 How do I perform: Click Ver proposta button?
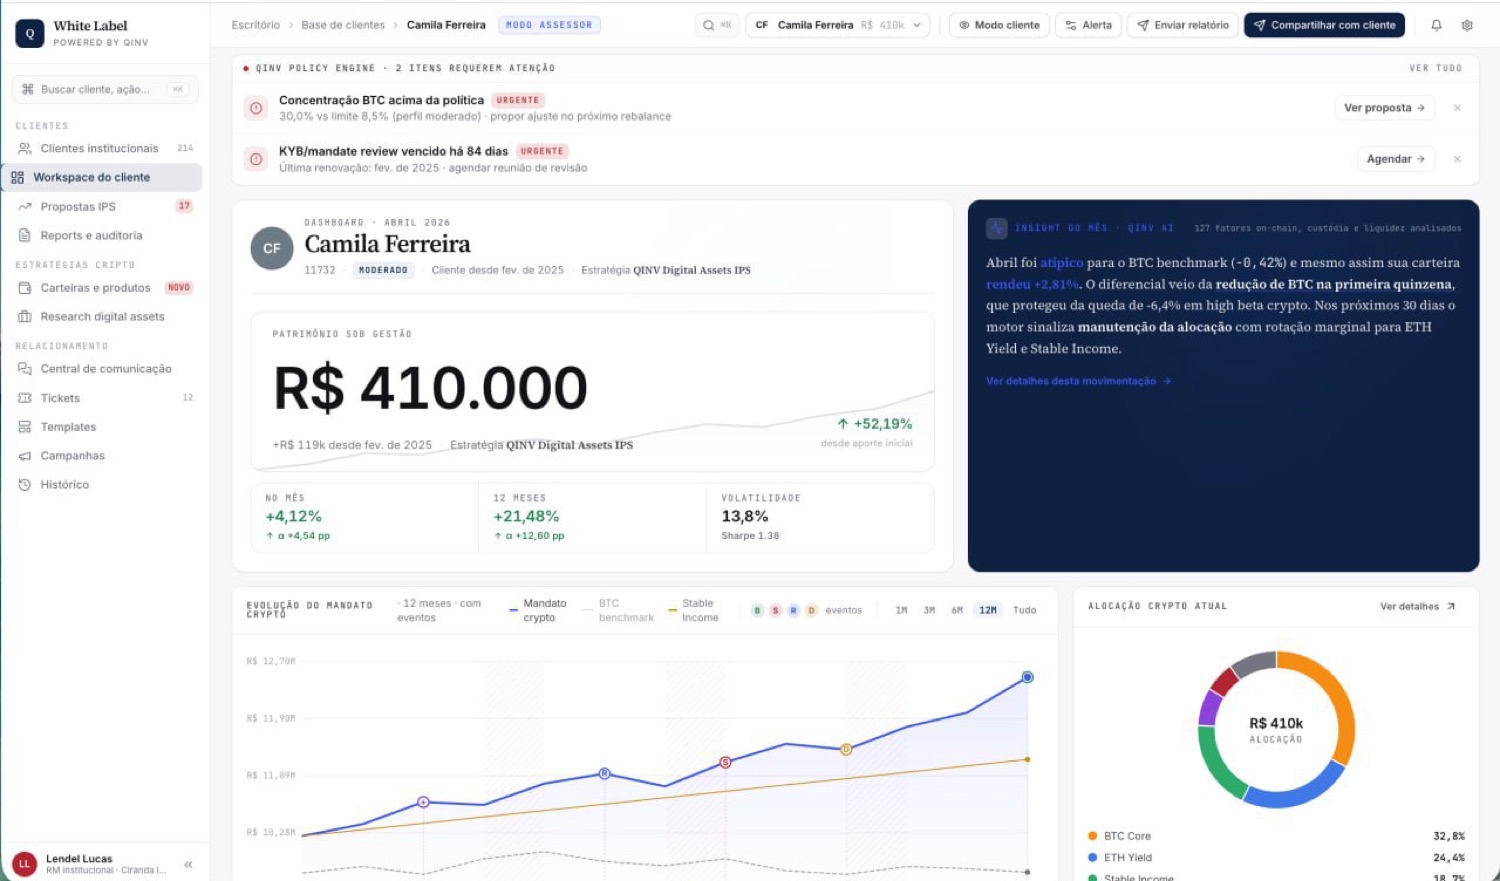pos(1384,108)
